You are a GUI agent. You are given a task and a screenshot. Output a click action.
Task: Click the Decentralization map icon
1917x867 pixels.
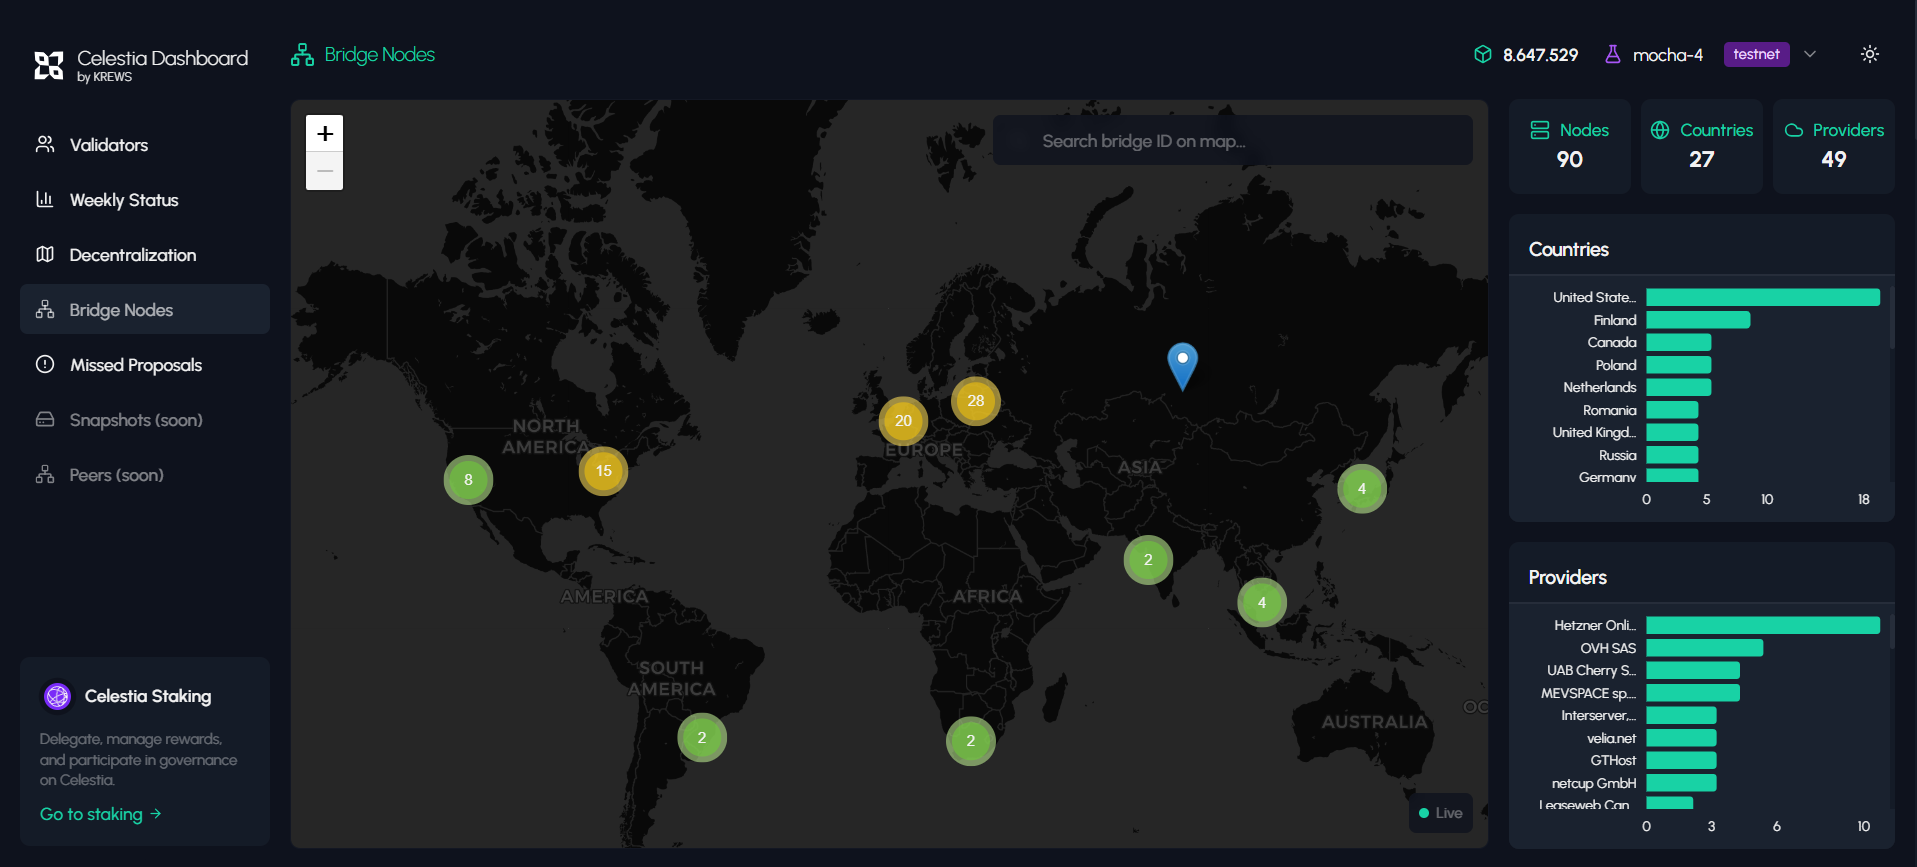(x=45, y=254)
